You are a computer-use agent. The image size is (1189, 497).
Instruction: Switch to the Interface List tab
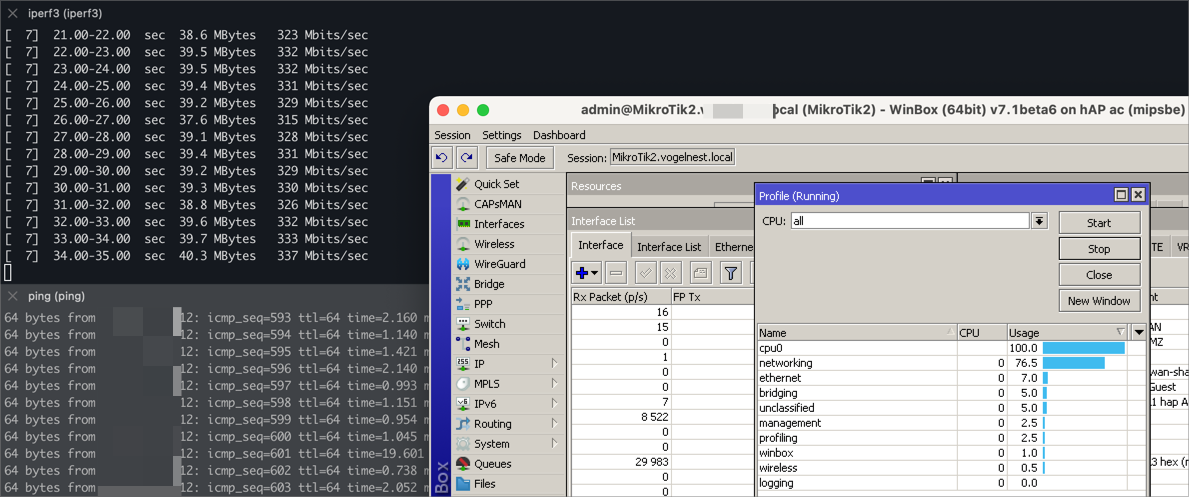pyautogui.click(x=669, y=247)
